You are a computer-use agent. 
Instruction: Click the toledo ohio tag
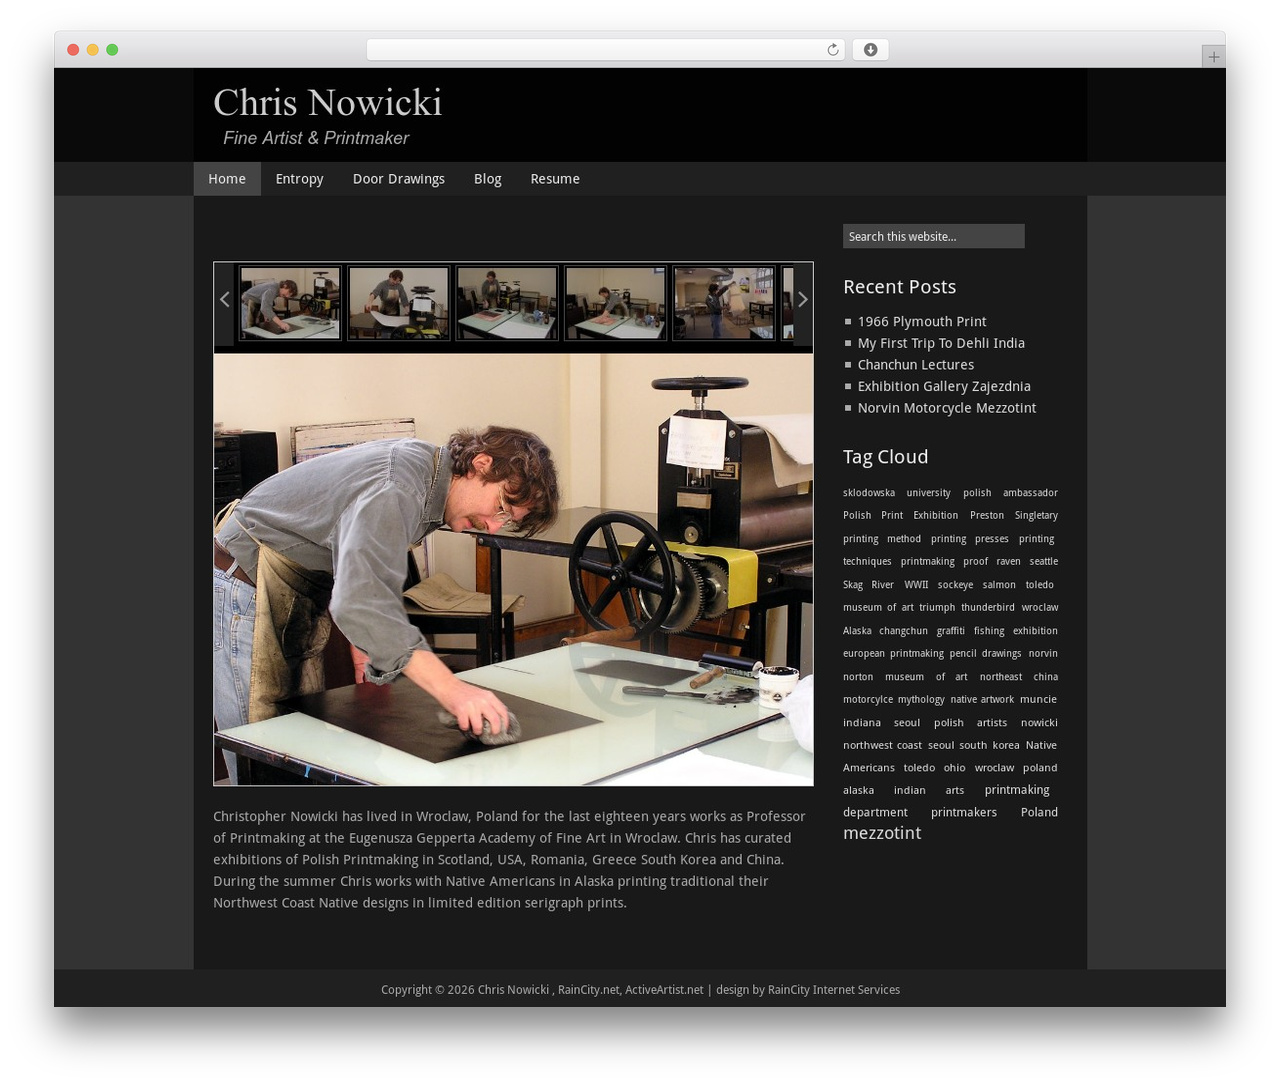tap(934, 768)
